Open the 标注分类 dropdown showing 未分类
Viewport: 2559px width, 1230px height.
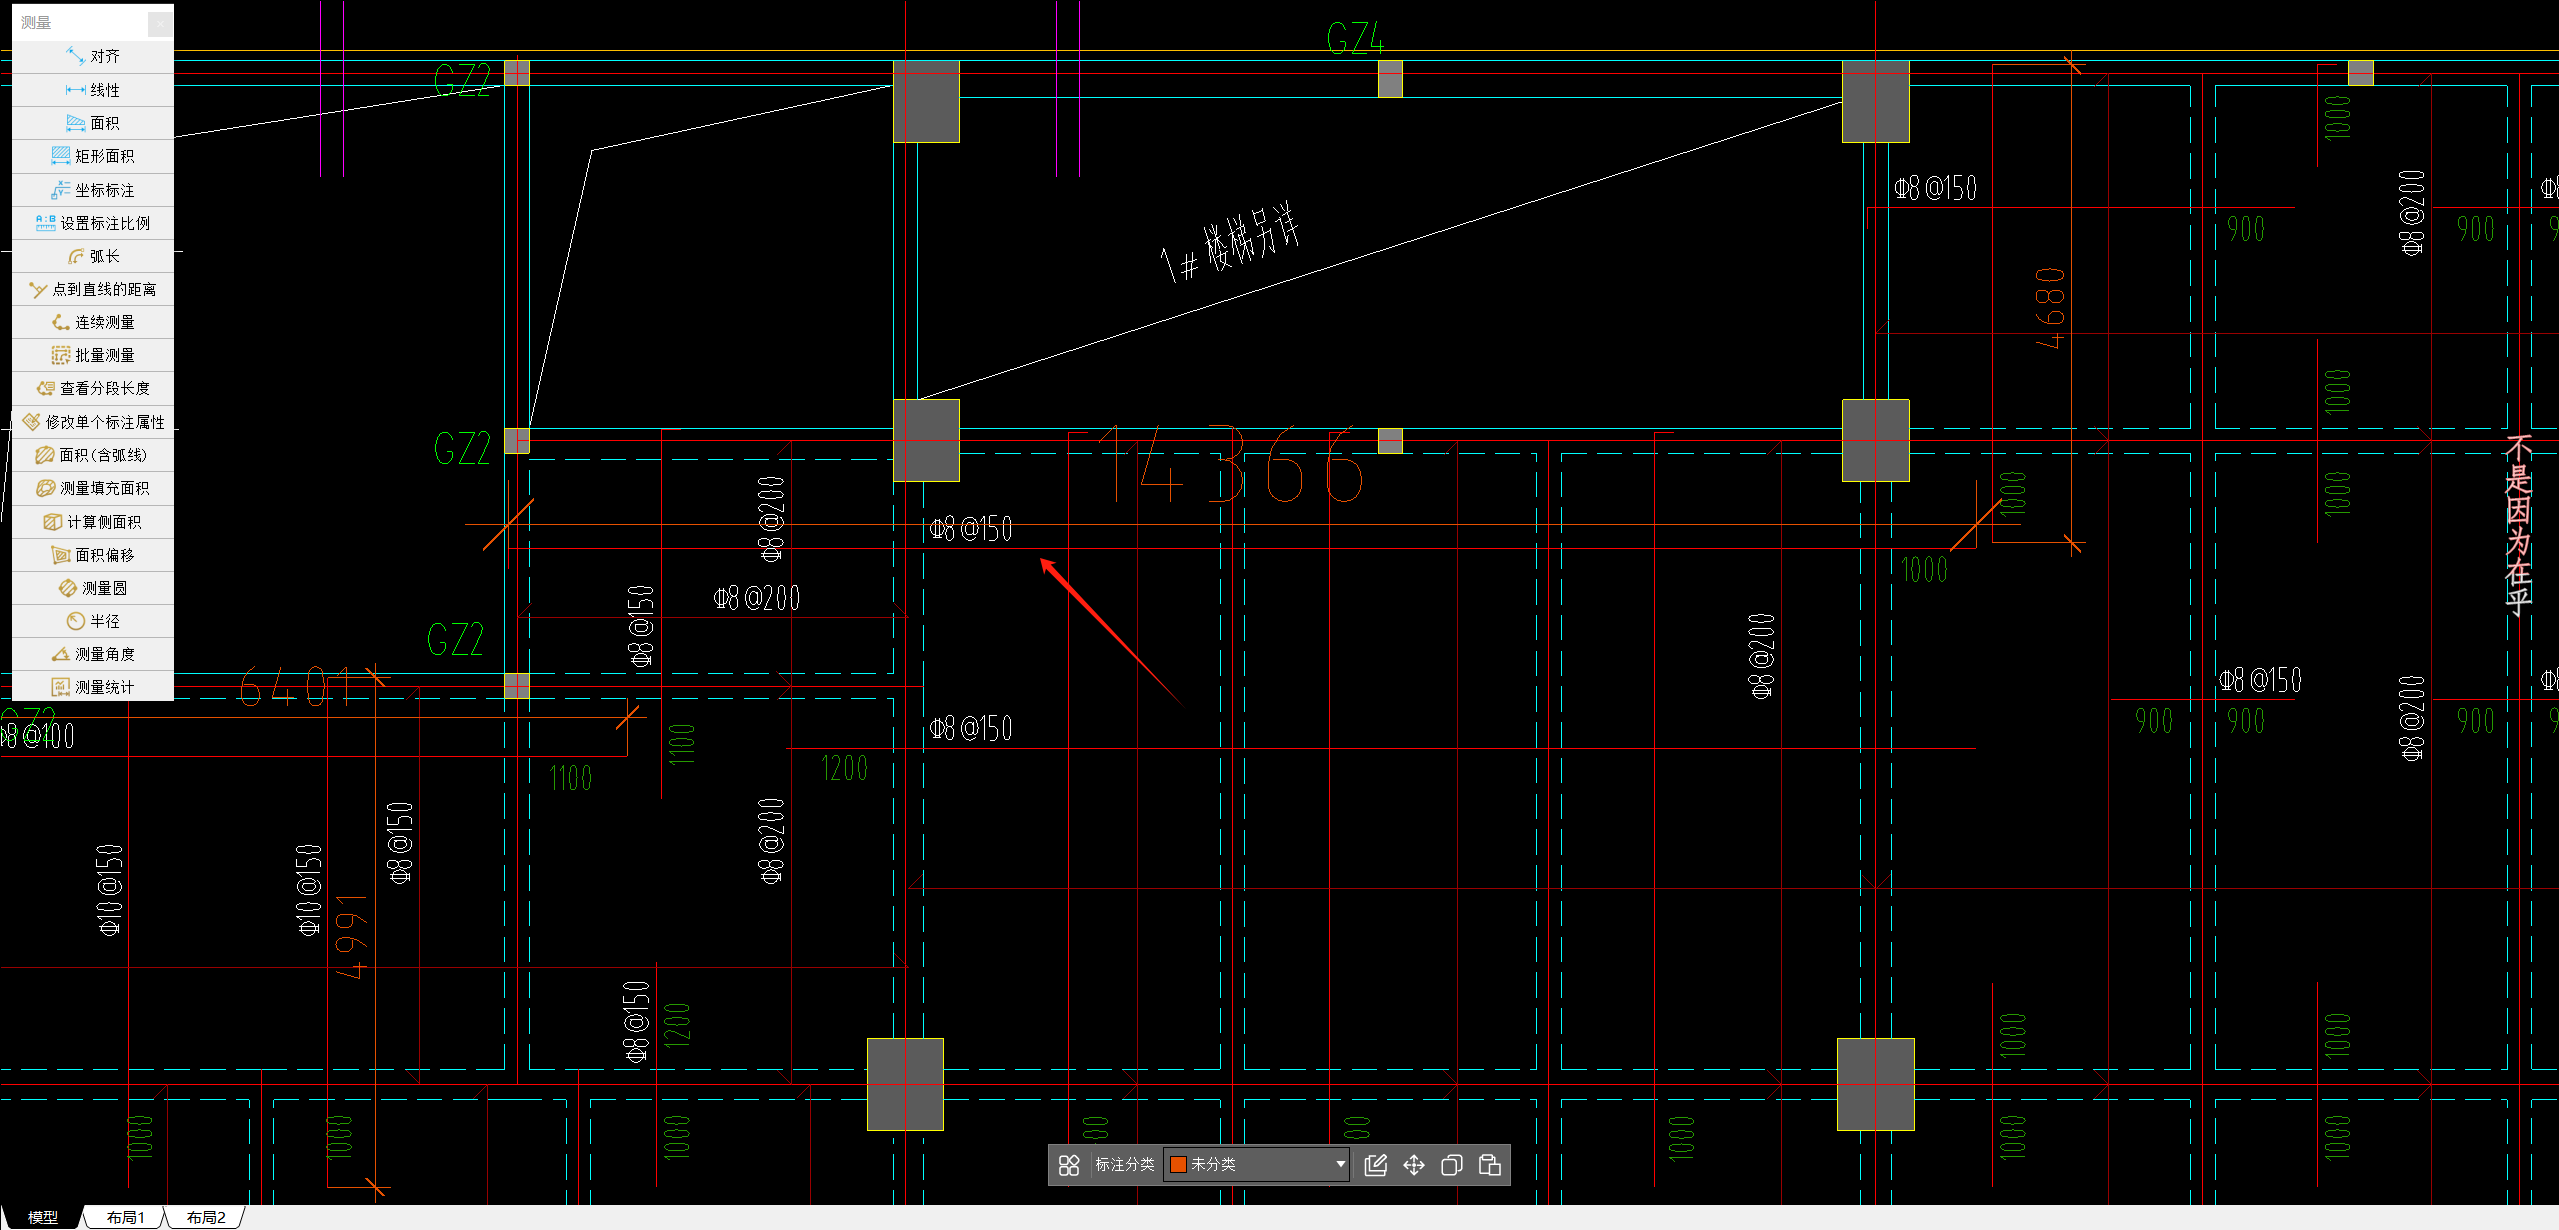[x=1257, y=1165]
